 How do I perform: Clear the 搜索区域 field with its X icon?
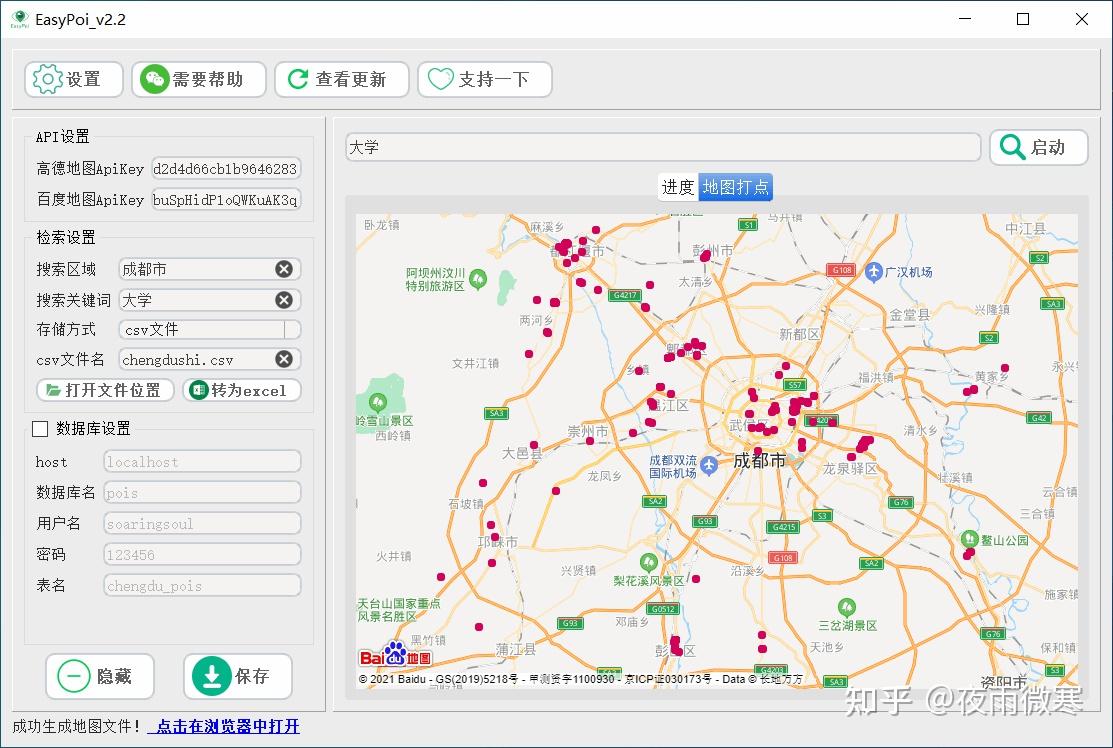(x=284, y=269)
